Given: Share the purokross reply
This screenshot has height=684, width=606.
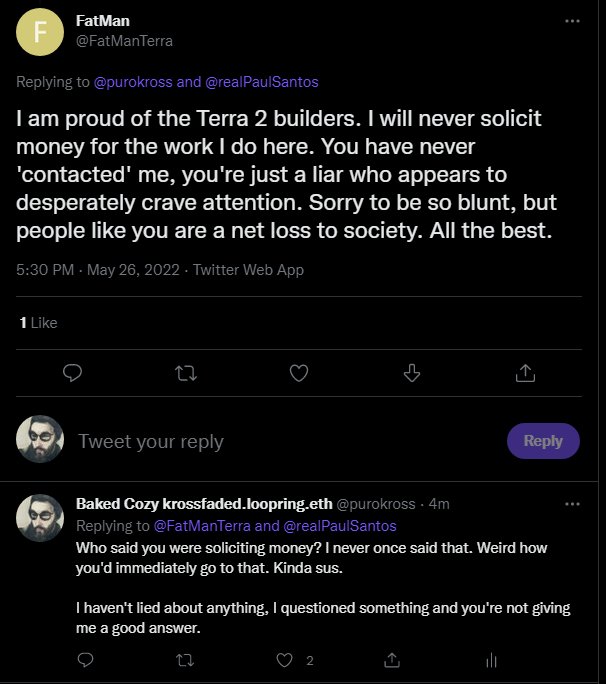Looking at the screenshot, I should pyautogui.click(x=392, y=659).
